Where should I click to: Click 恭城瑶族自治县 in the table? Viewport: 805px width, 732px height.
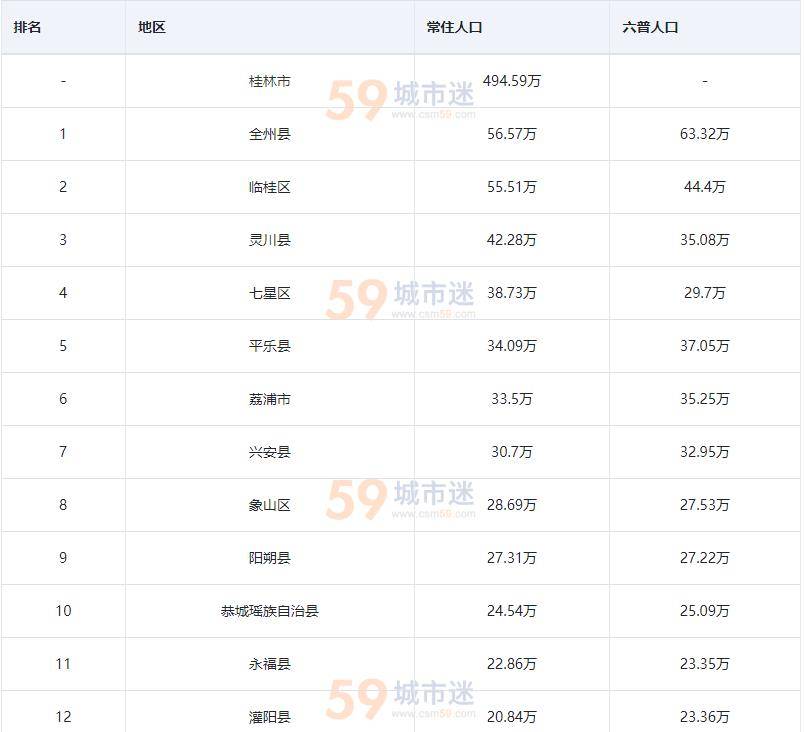(x=270, y=611)
